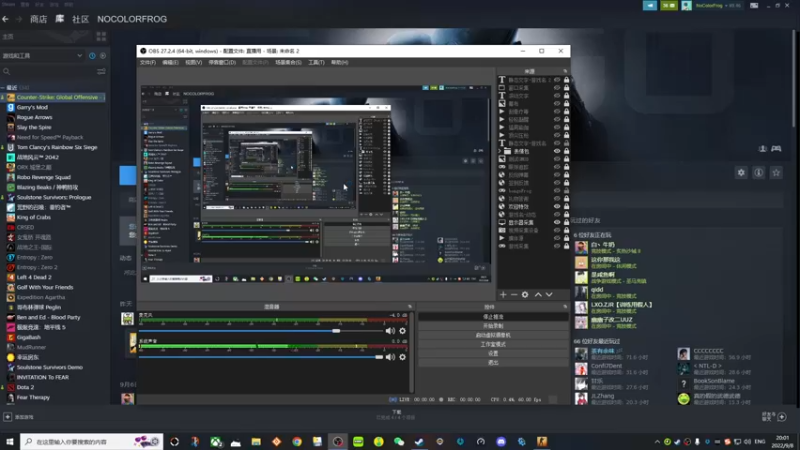Toggle visibility of the last source in the list

(557, 246)
